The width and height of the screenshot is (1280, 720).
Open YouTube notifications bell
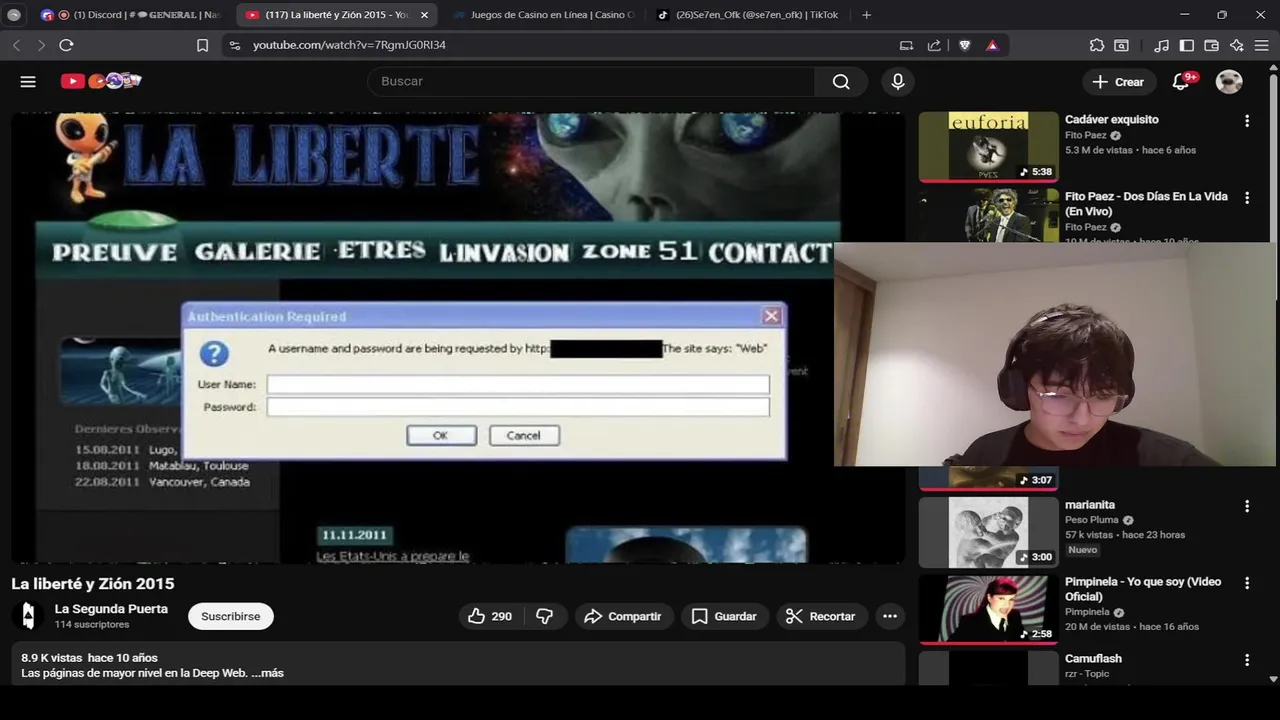1181,82
